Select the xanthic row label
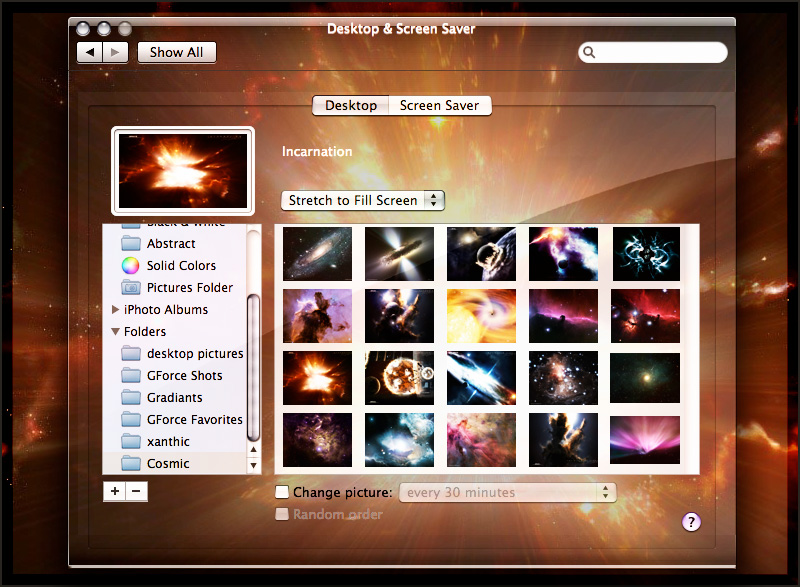 point(168,441)
